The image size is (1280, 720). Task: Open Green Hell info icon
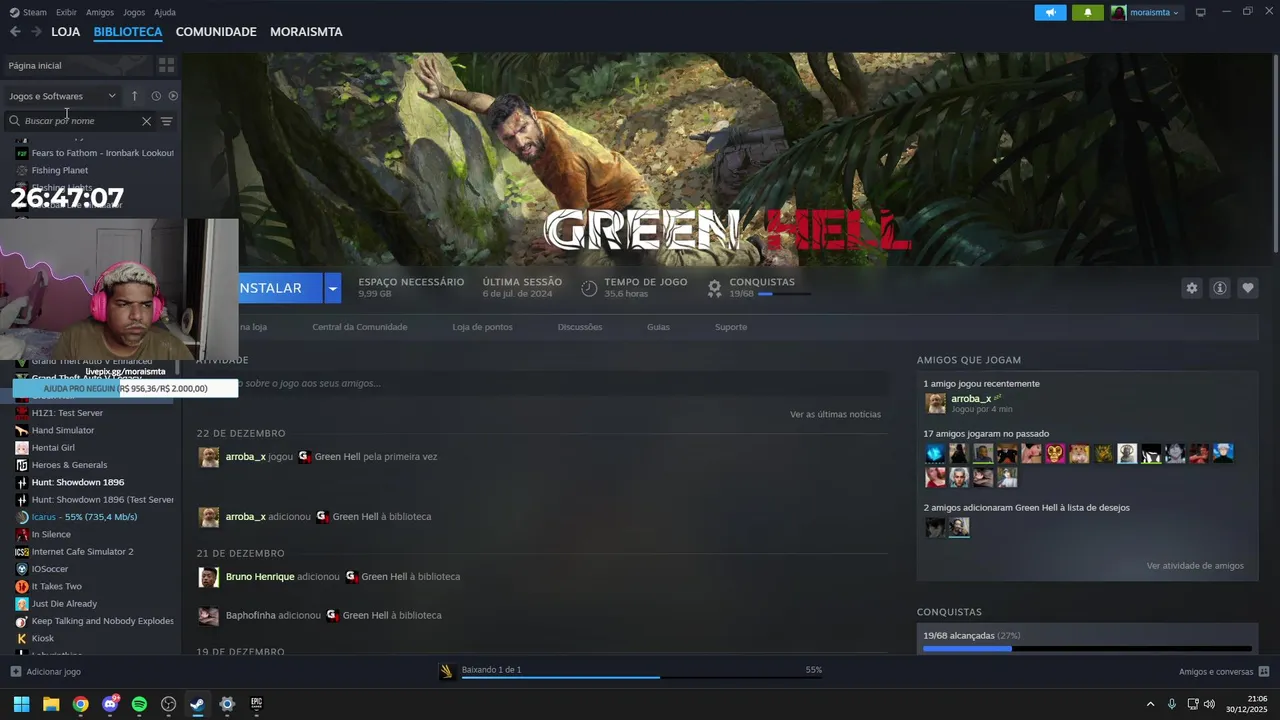coord(1220,288)
